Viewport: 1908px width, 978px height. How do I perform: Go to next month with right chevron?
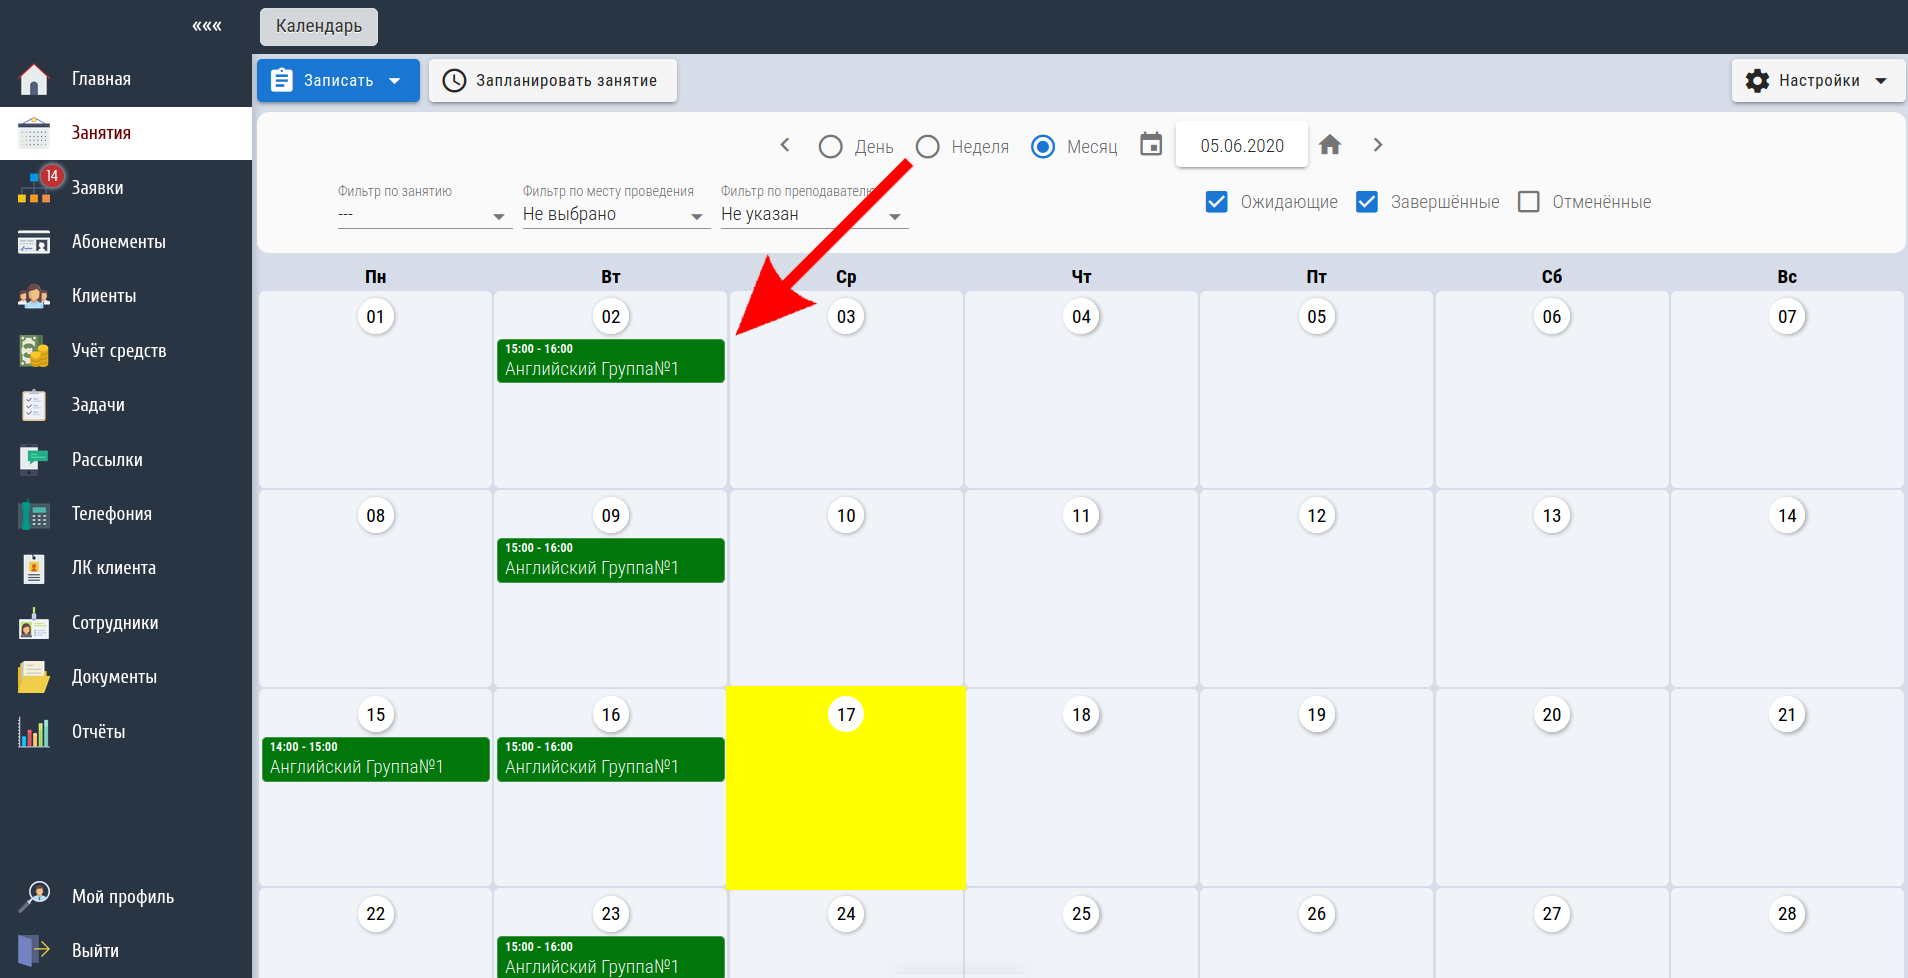click(x=1378, y=145)
